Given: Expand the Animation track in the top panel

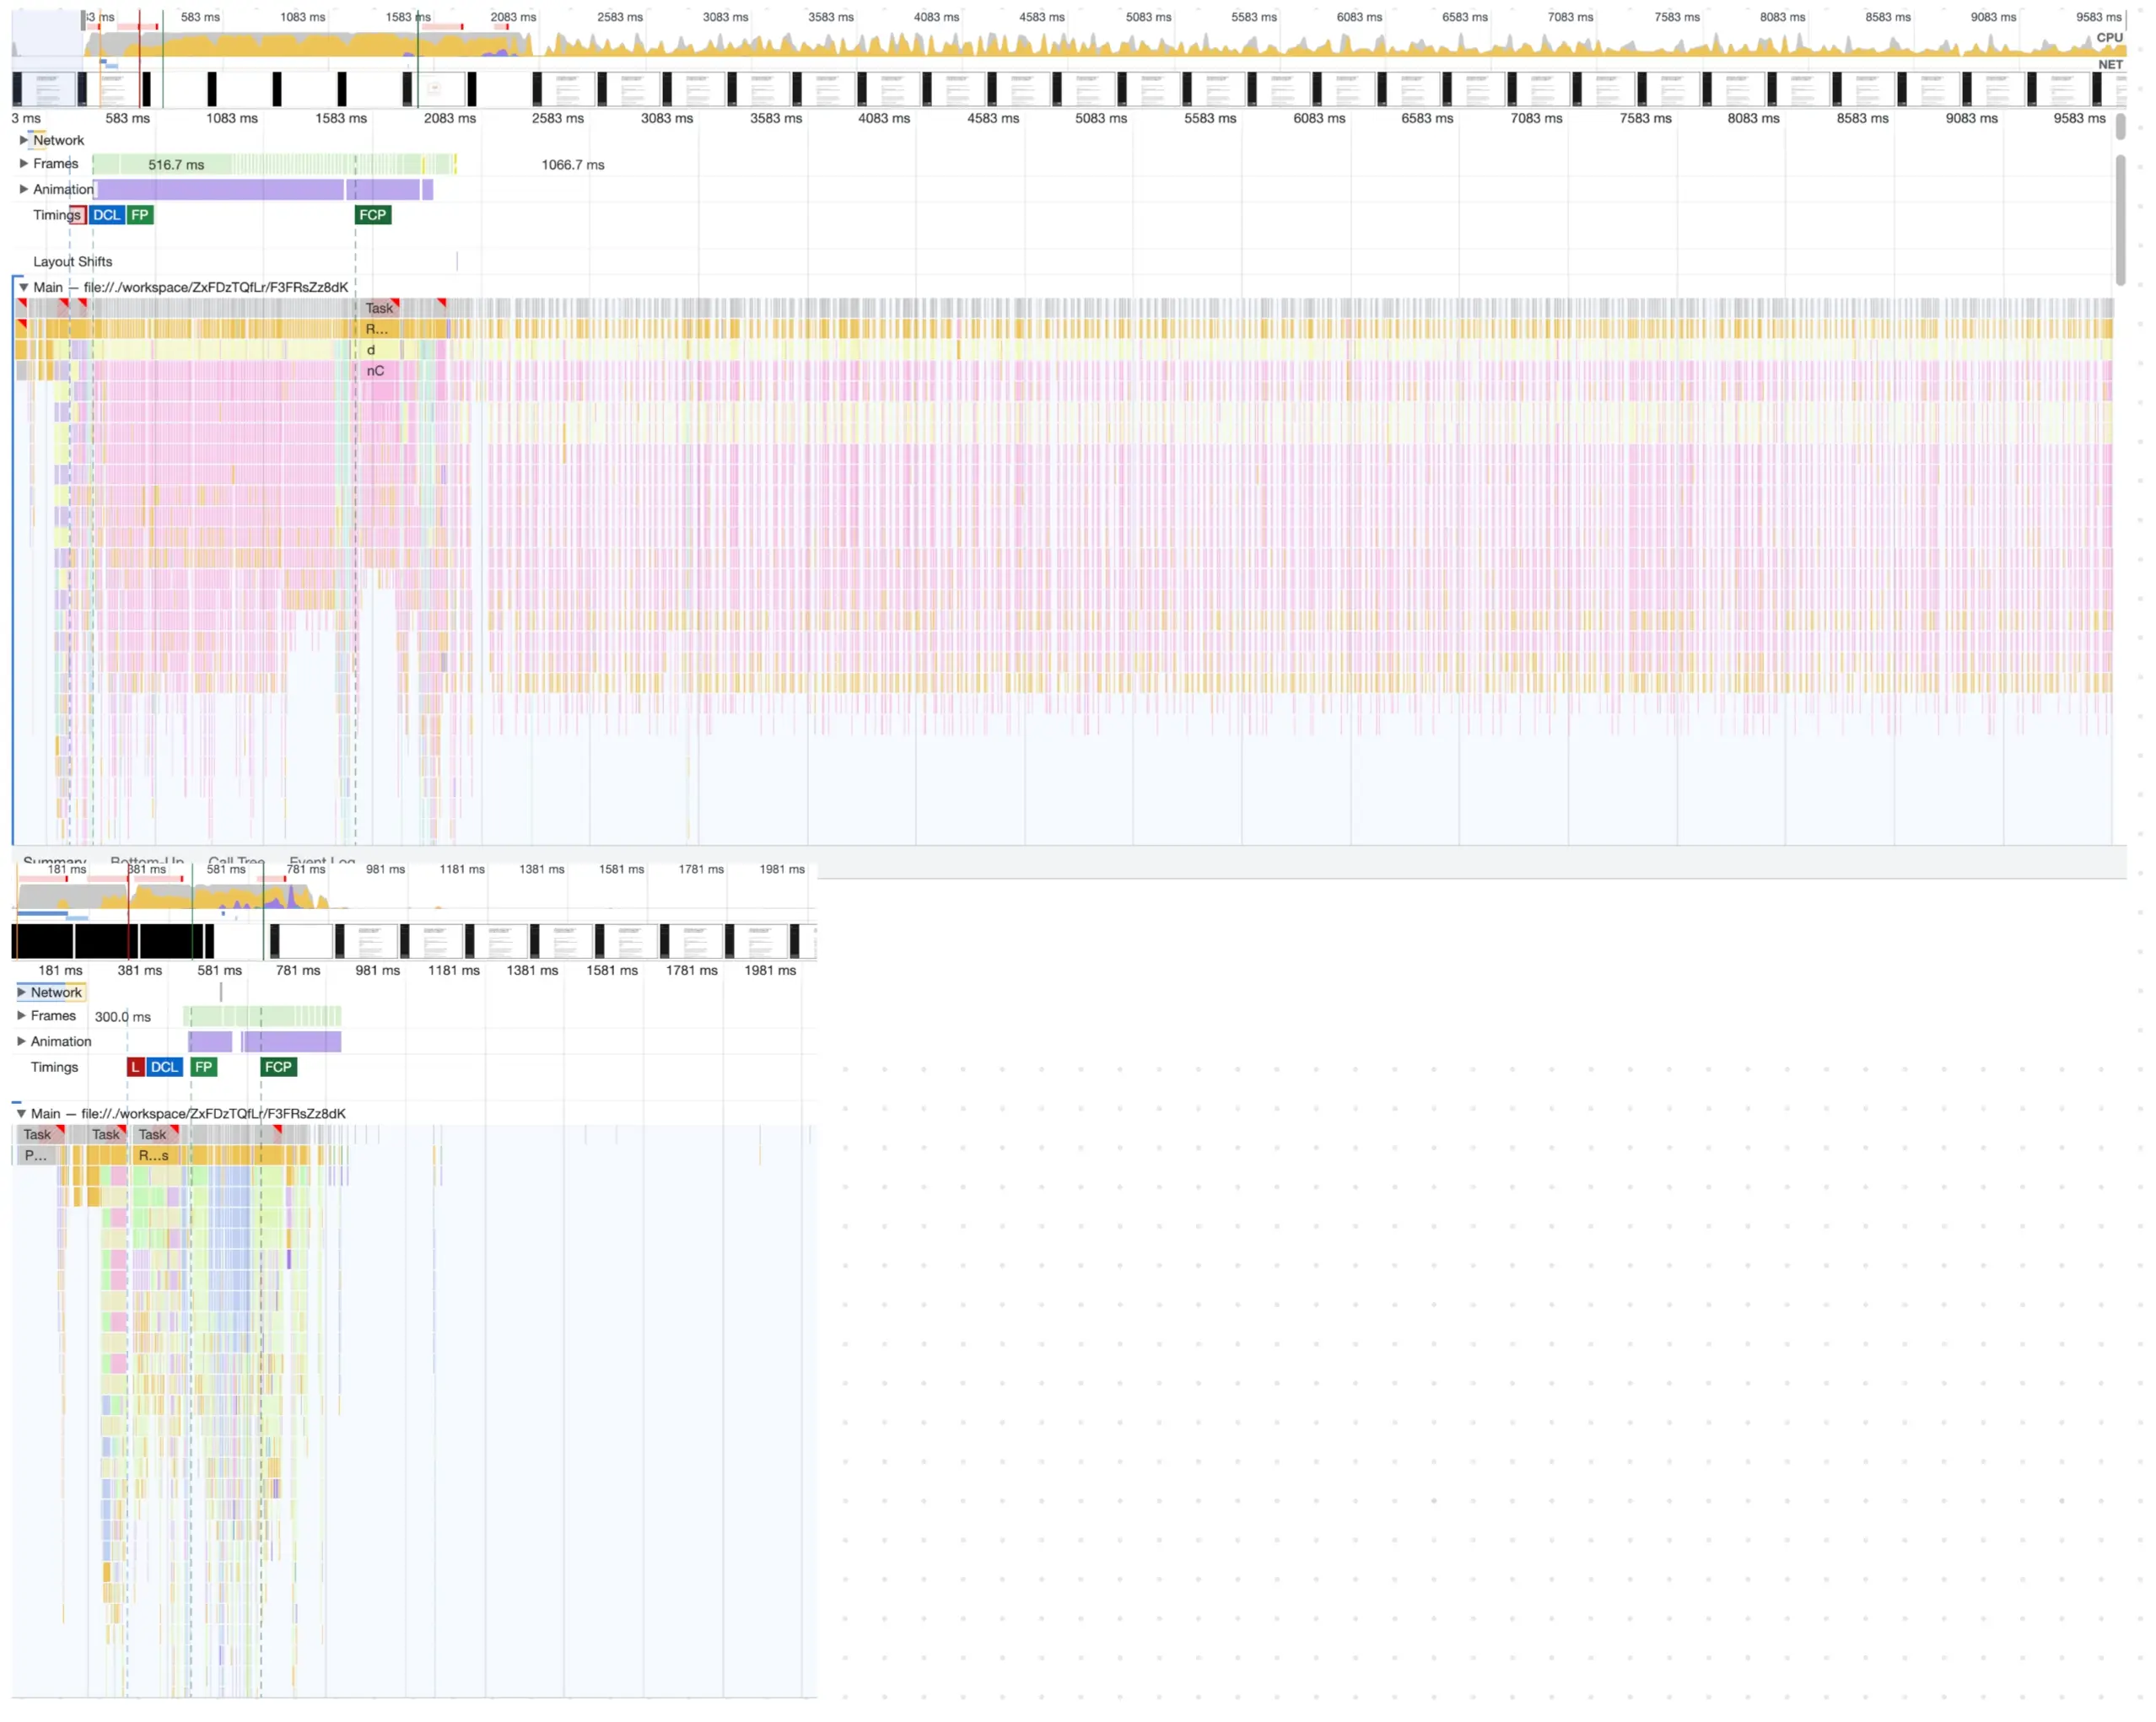Looking at the screenshot, I should (x=24, y=189).
